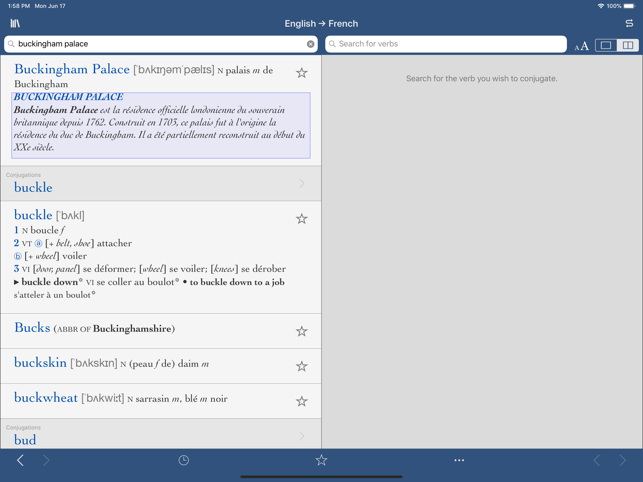Screen dimensions: 643x482
Task: Open the text size adjustment option
Action: point(581,45)
